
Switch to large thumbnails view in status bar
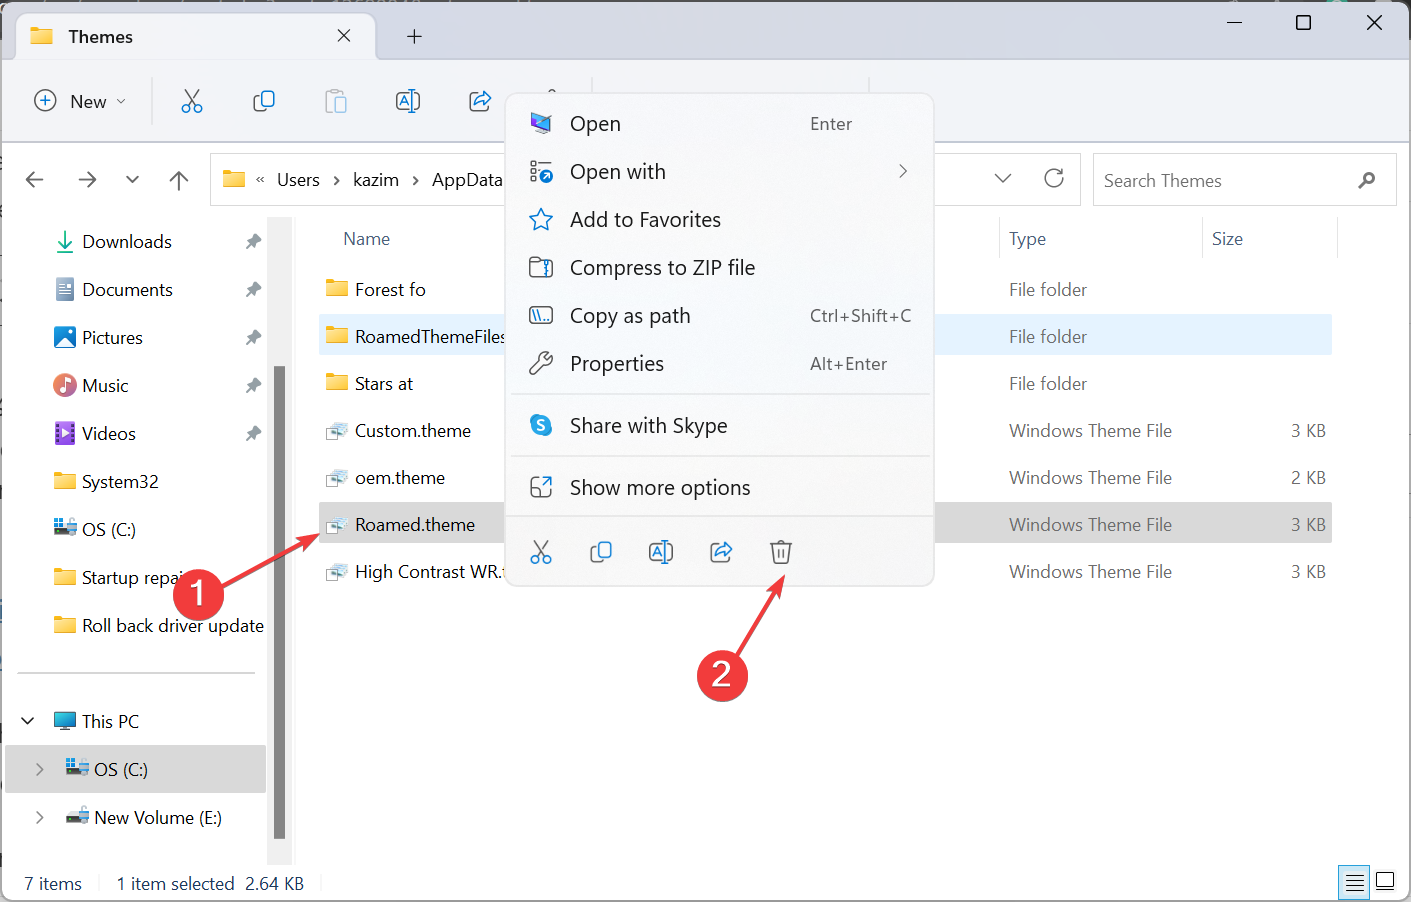coord(1385,882)
